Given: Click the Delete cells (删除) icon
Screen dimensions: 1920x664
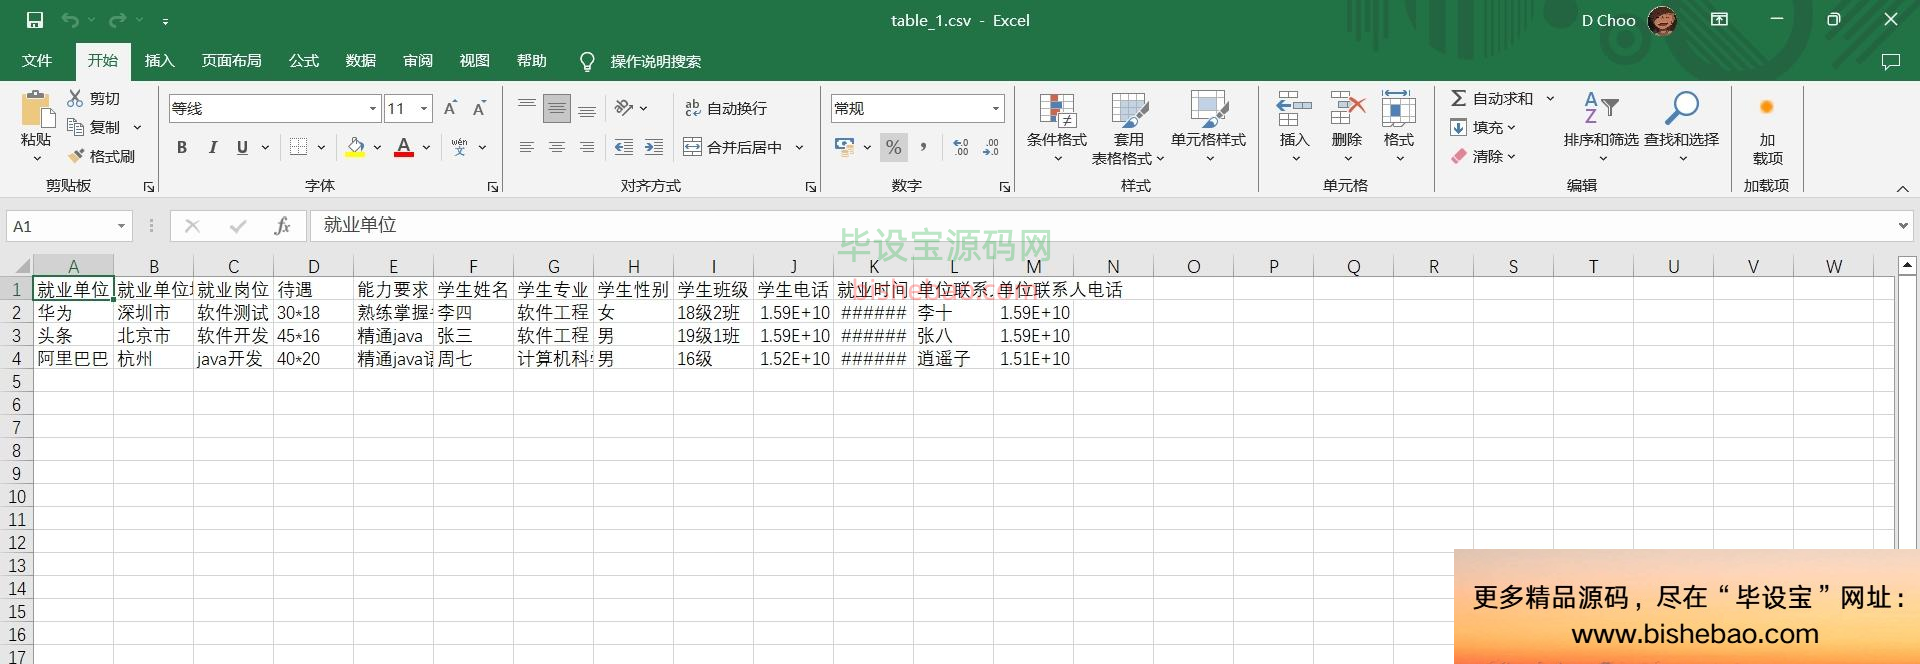Looking at the screenshot, I should (1347, 109).
